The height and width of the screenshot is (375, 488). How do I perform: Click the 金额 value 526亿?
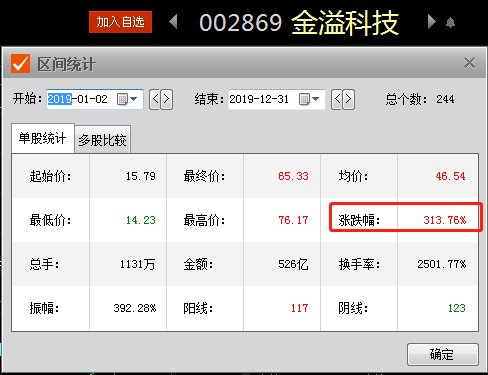[293, 264]
